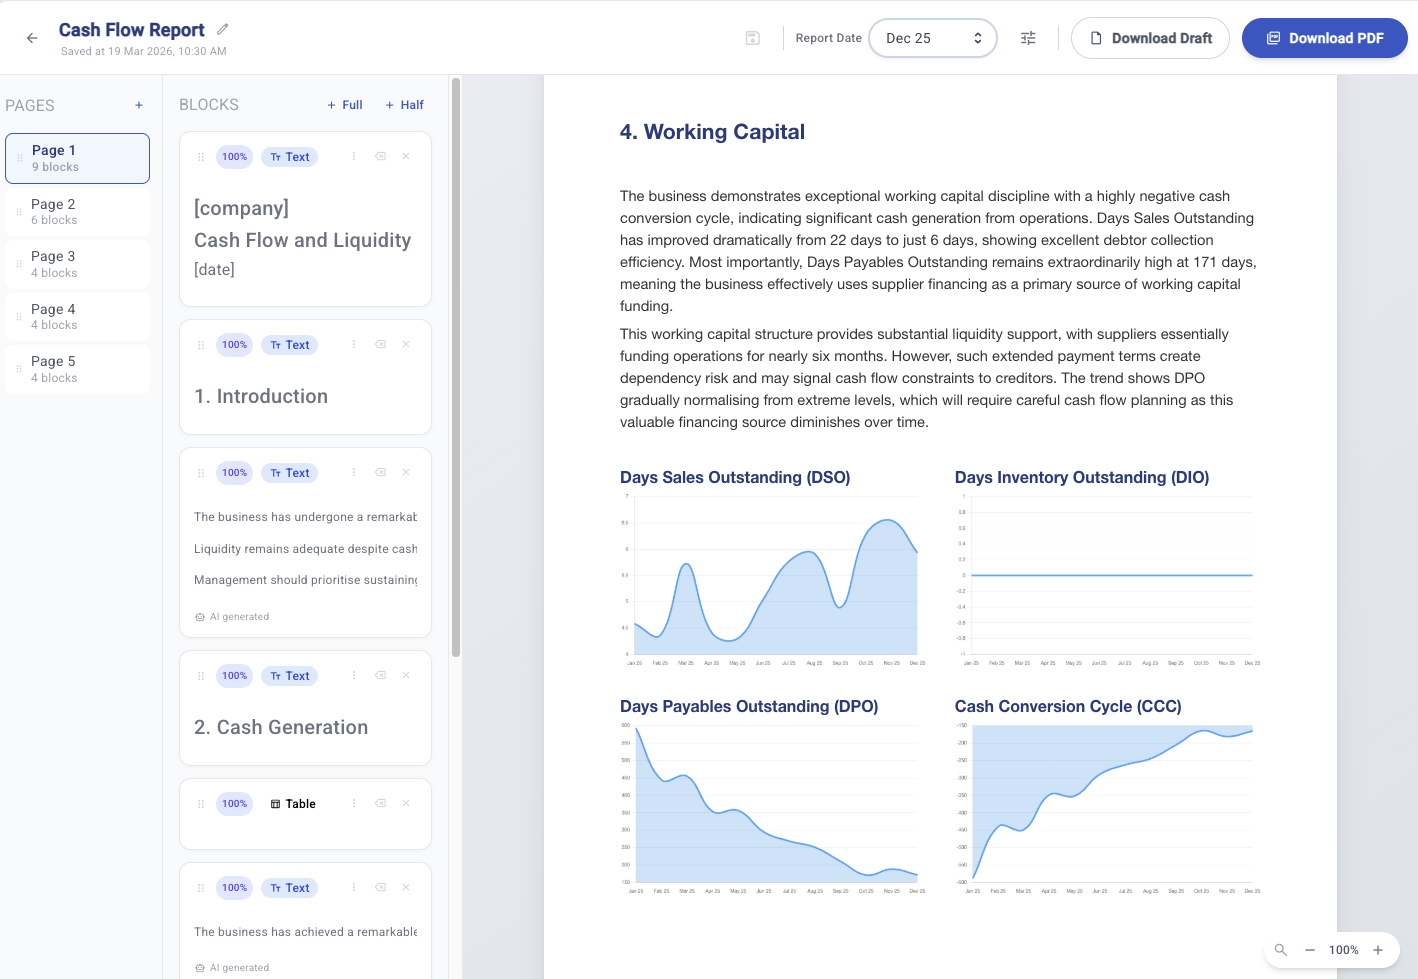Viewport: 1418px width, 979px height.
Task: Toggle 100% width on 'business has achieved' block
Action: pos(235,888)
